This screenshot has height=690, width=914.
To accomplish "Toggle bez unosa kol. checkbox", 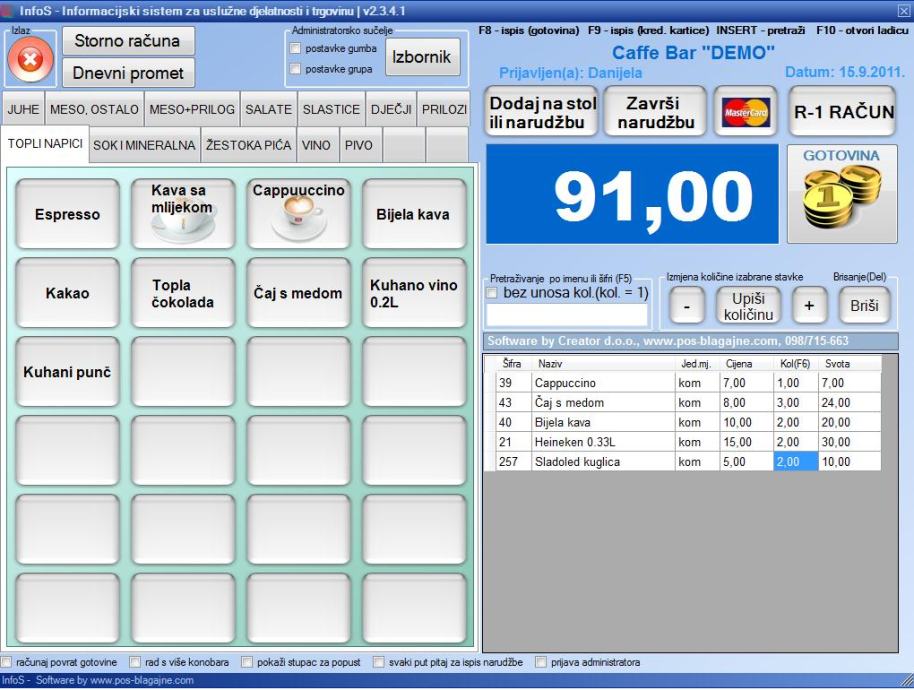I will [493, 293].
